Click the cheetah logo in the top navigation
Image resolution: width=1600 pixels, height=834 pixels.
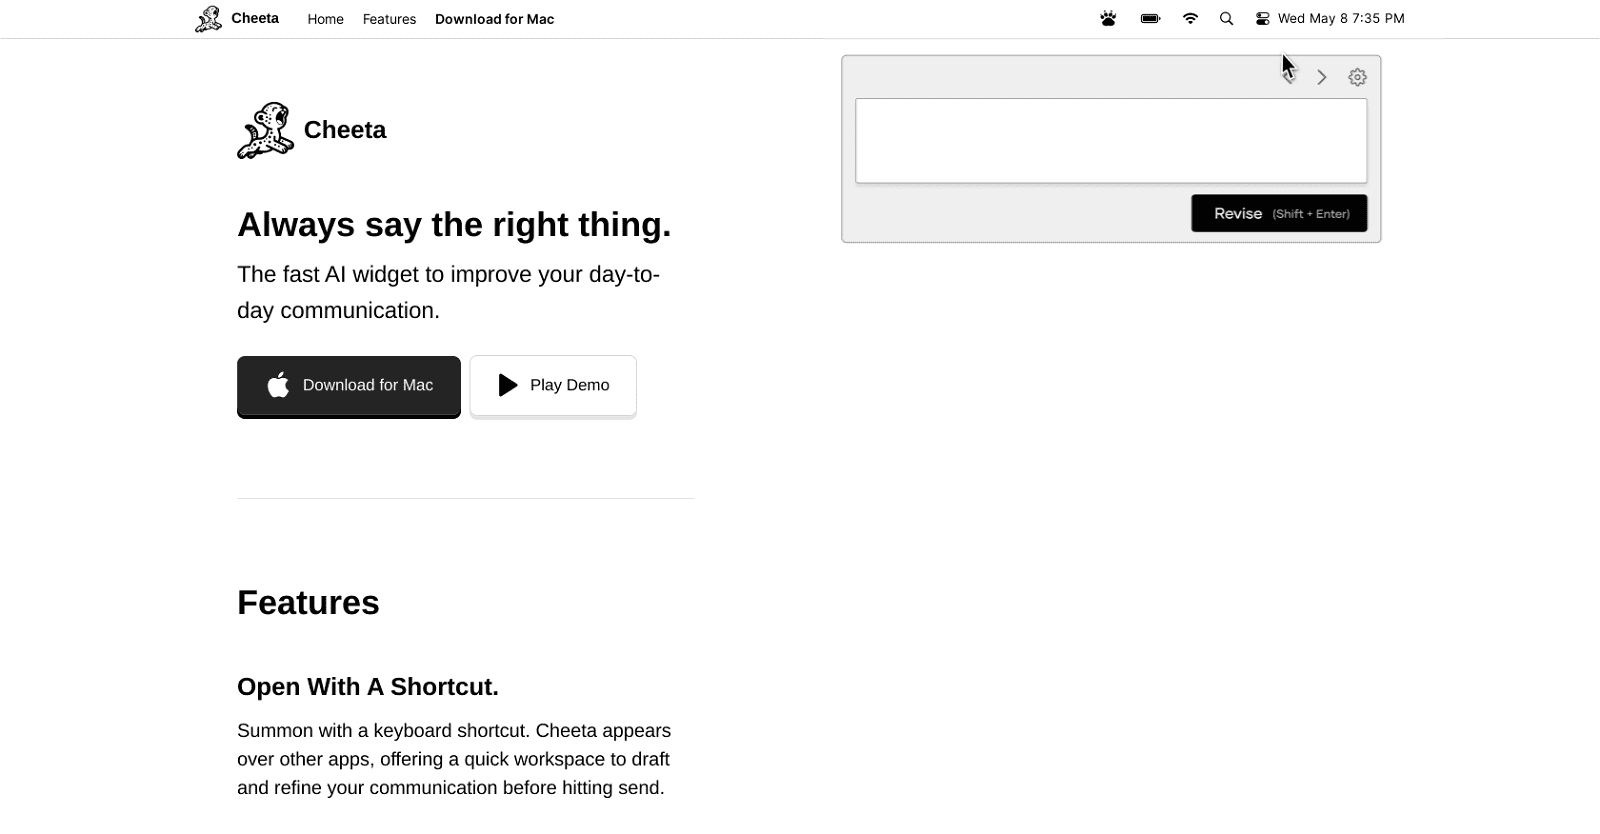(x=209, y=19)
